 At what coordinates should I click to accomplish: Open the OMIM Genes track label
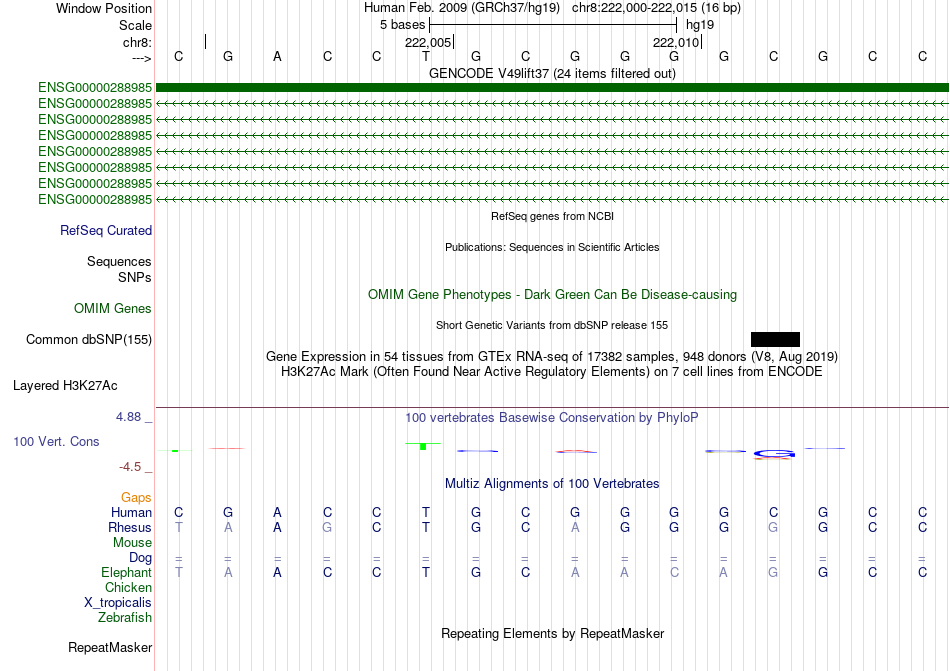coord(112,308)
